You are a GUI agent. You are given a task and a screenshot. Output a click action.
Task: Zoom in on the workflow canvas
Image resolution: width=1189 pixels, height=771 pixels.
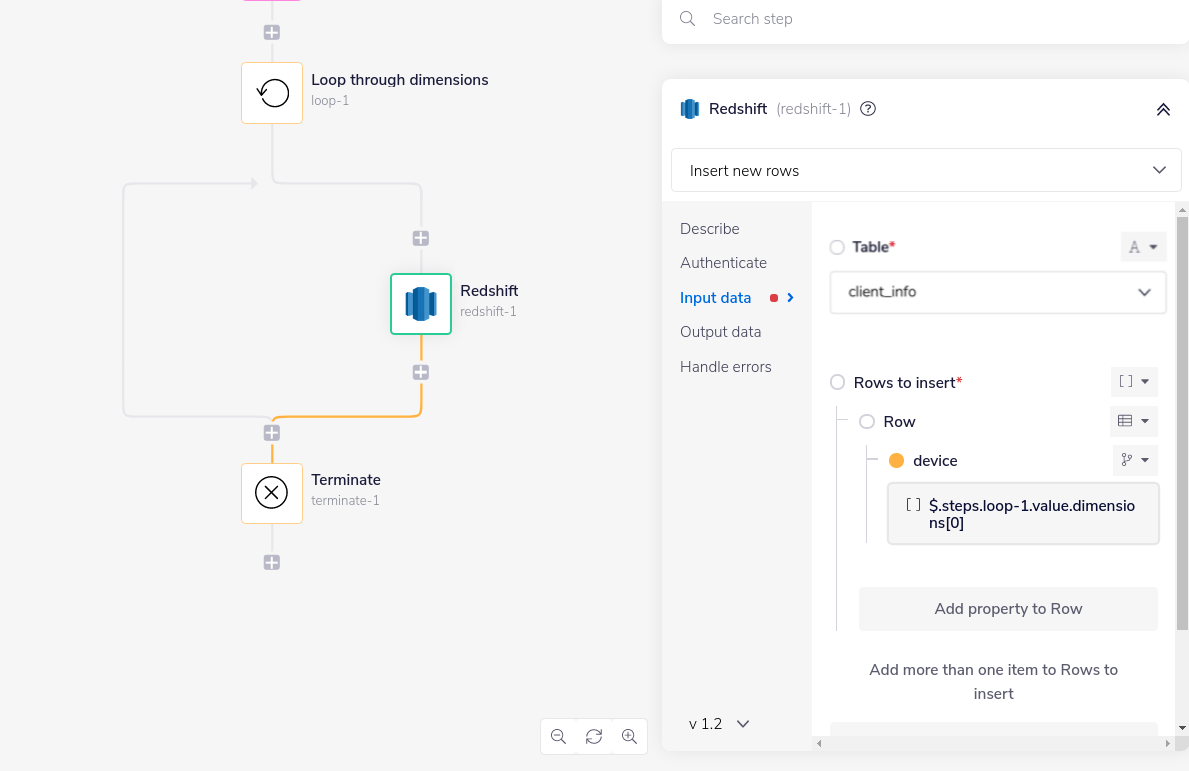pos(629,736)
